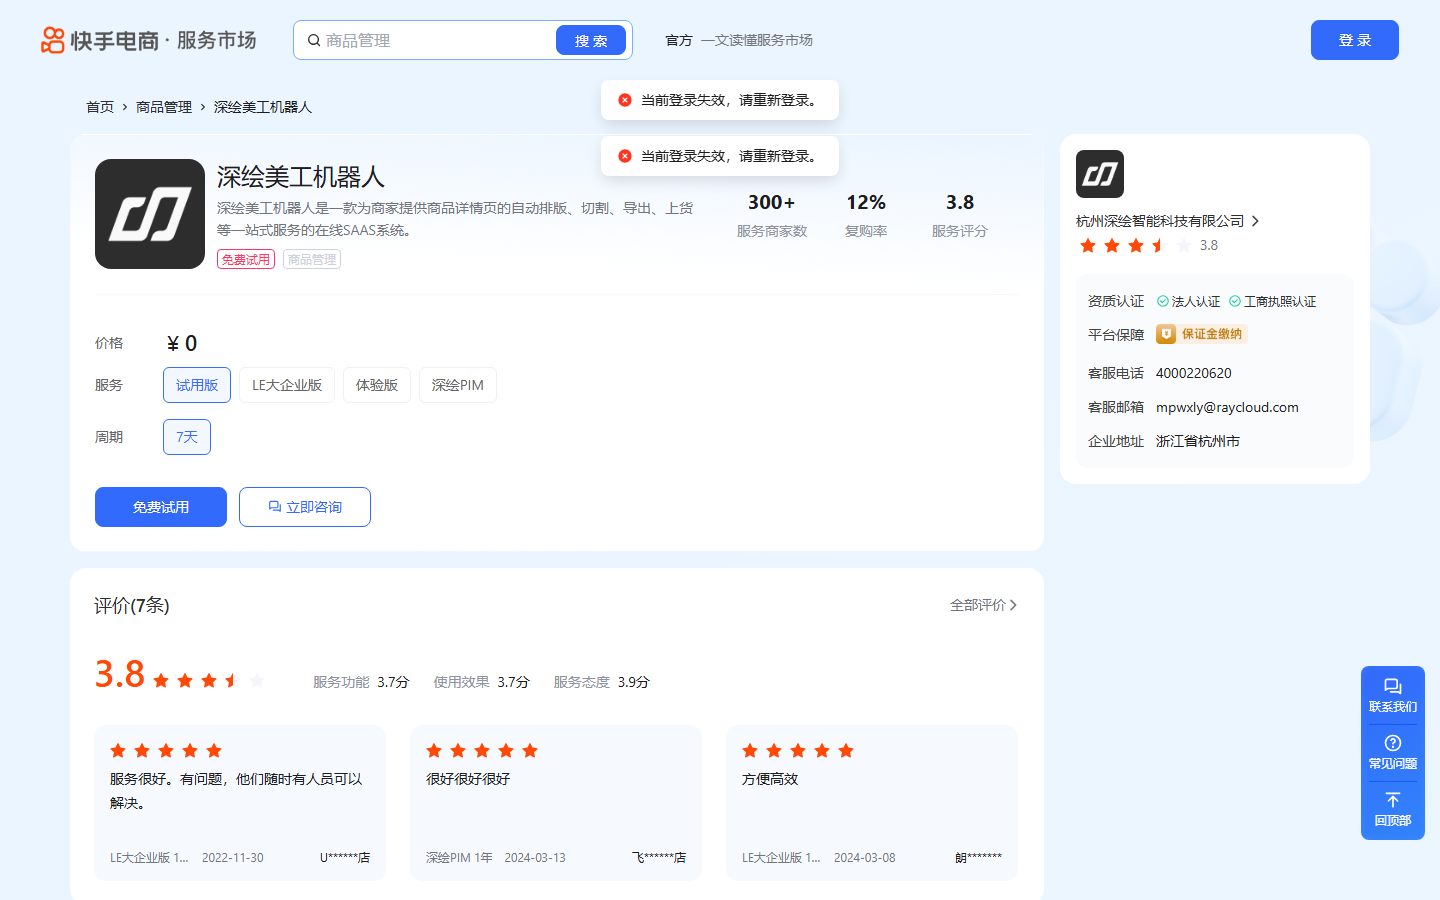Click the 很好很好很好 review text
This screenshot has width=1440, height=900.
pyautogui.click(x=468, y=779)
